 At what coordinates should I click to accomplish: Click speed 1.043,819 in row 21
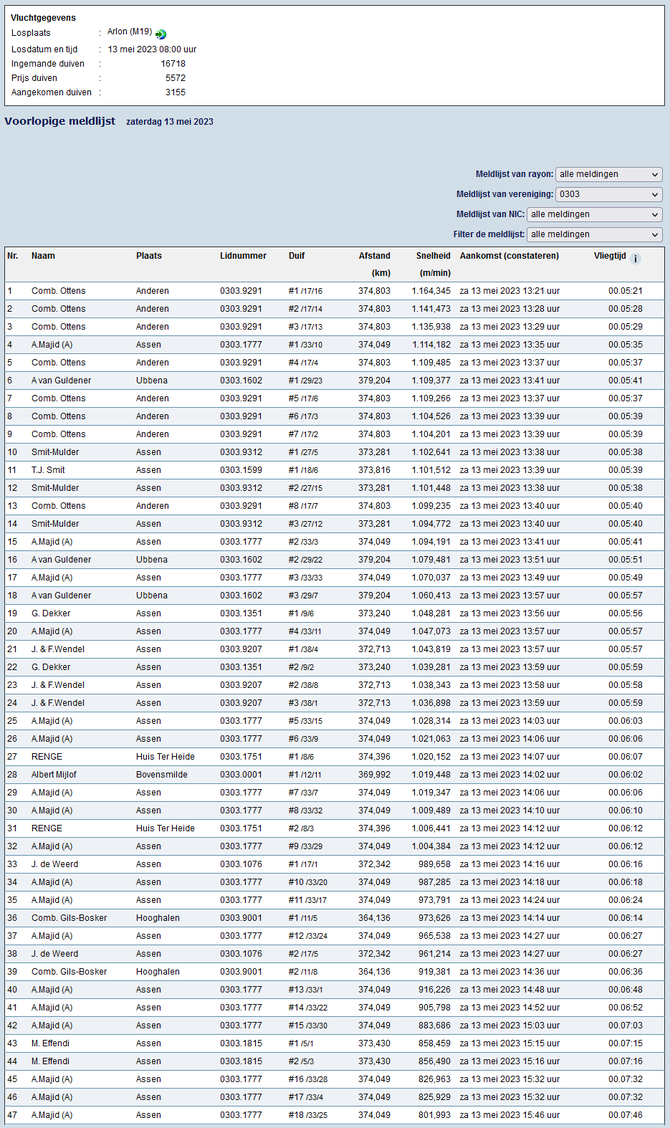(431, 650)
